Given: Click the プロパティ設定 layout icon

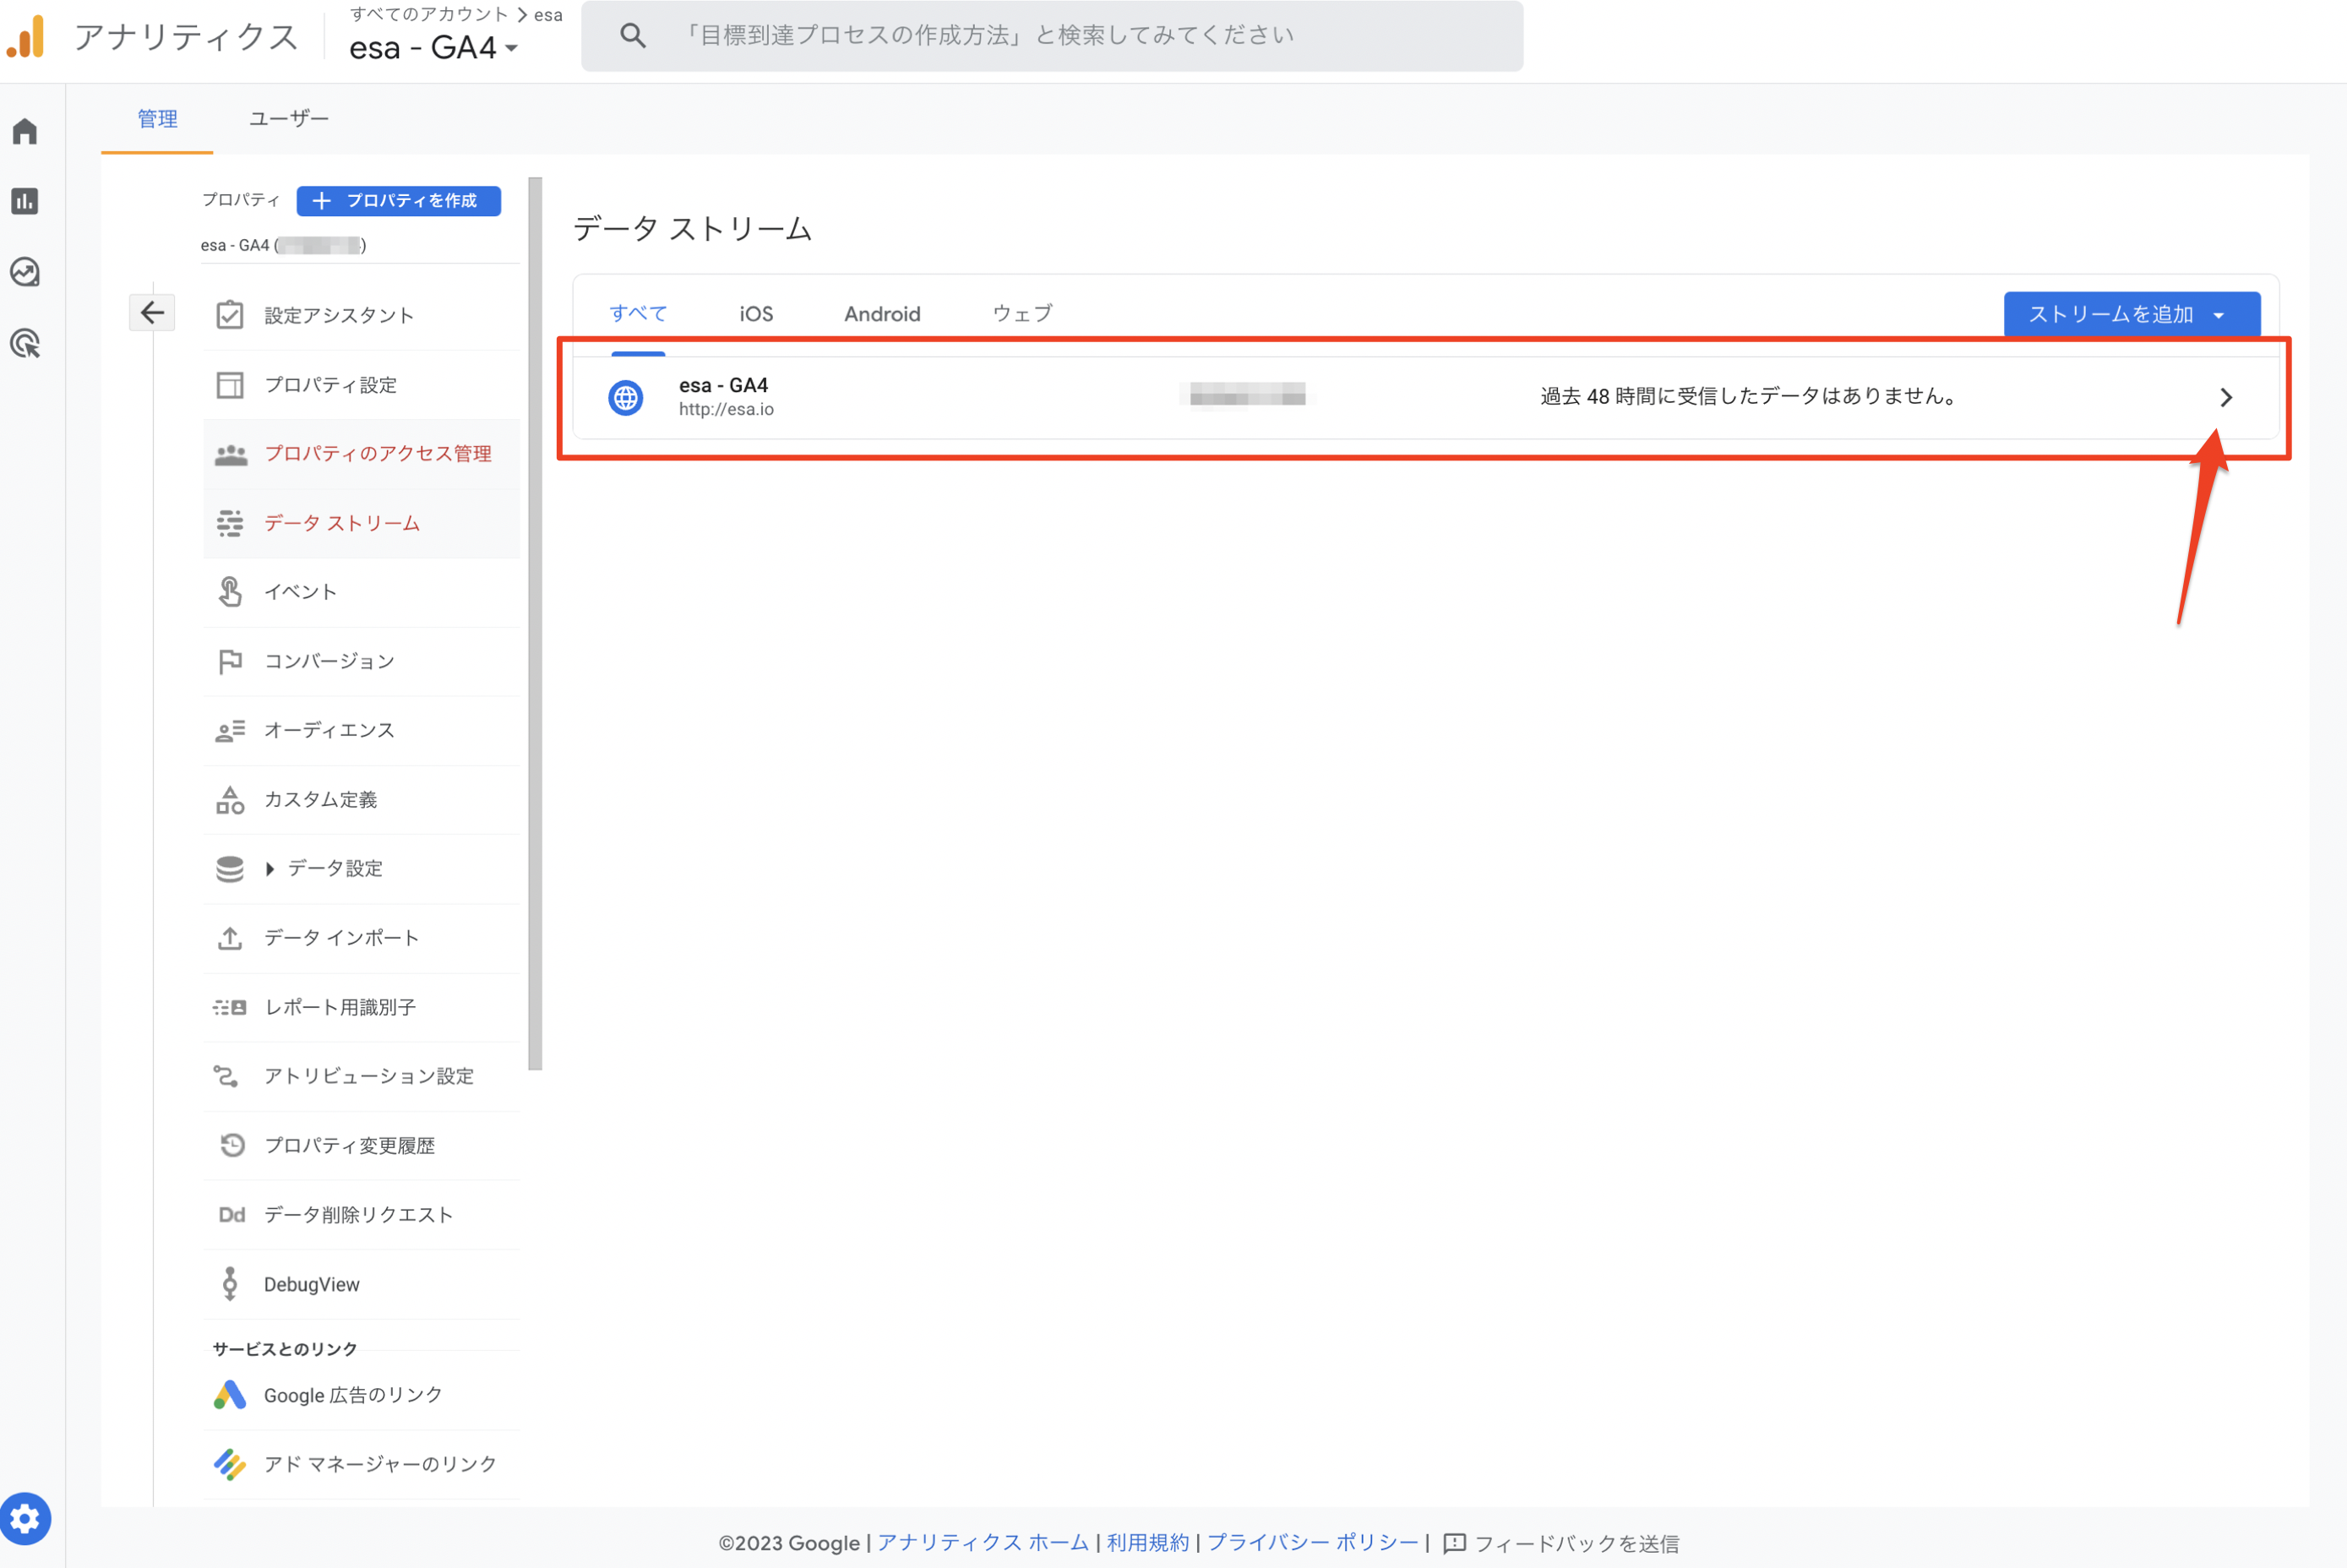Looking at the screenshot, I should [x=230, y=385].
